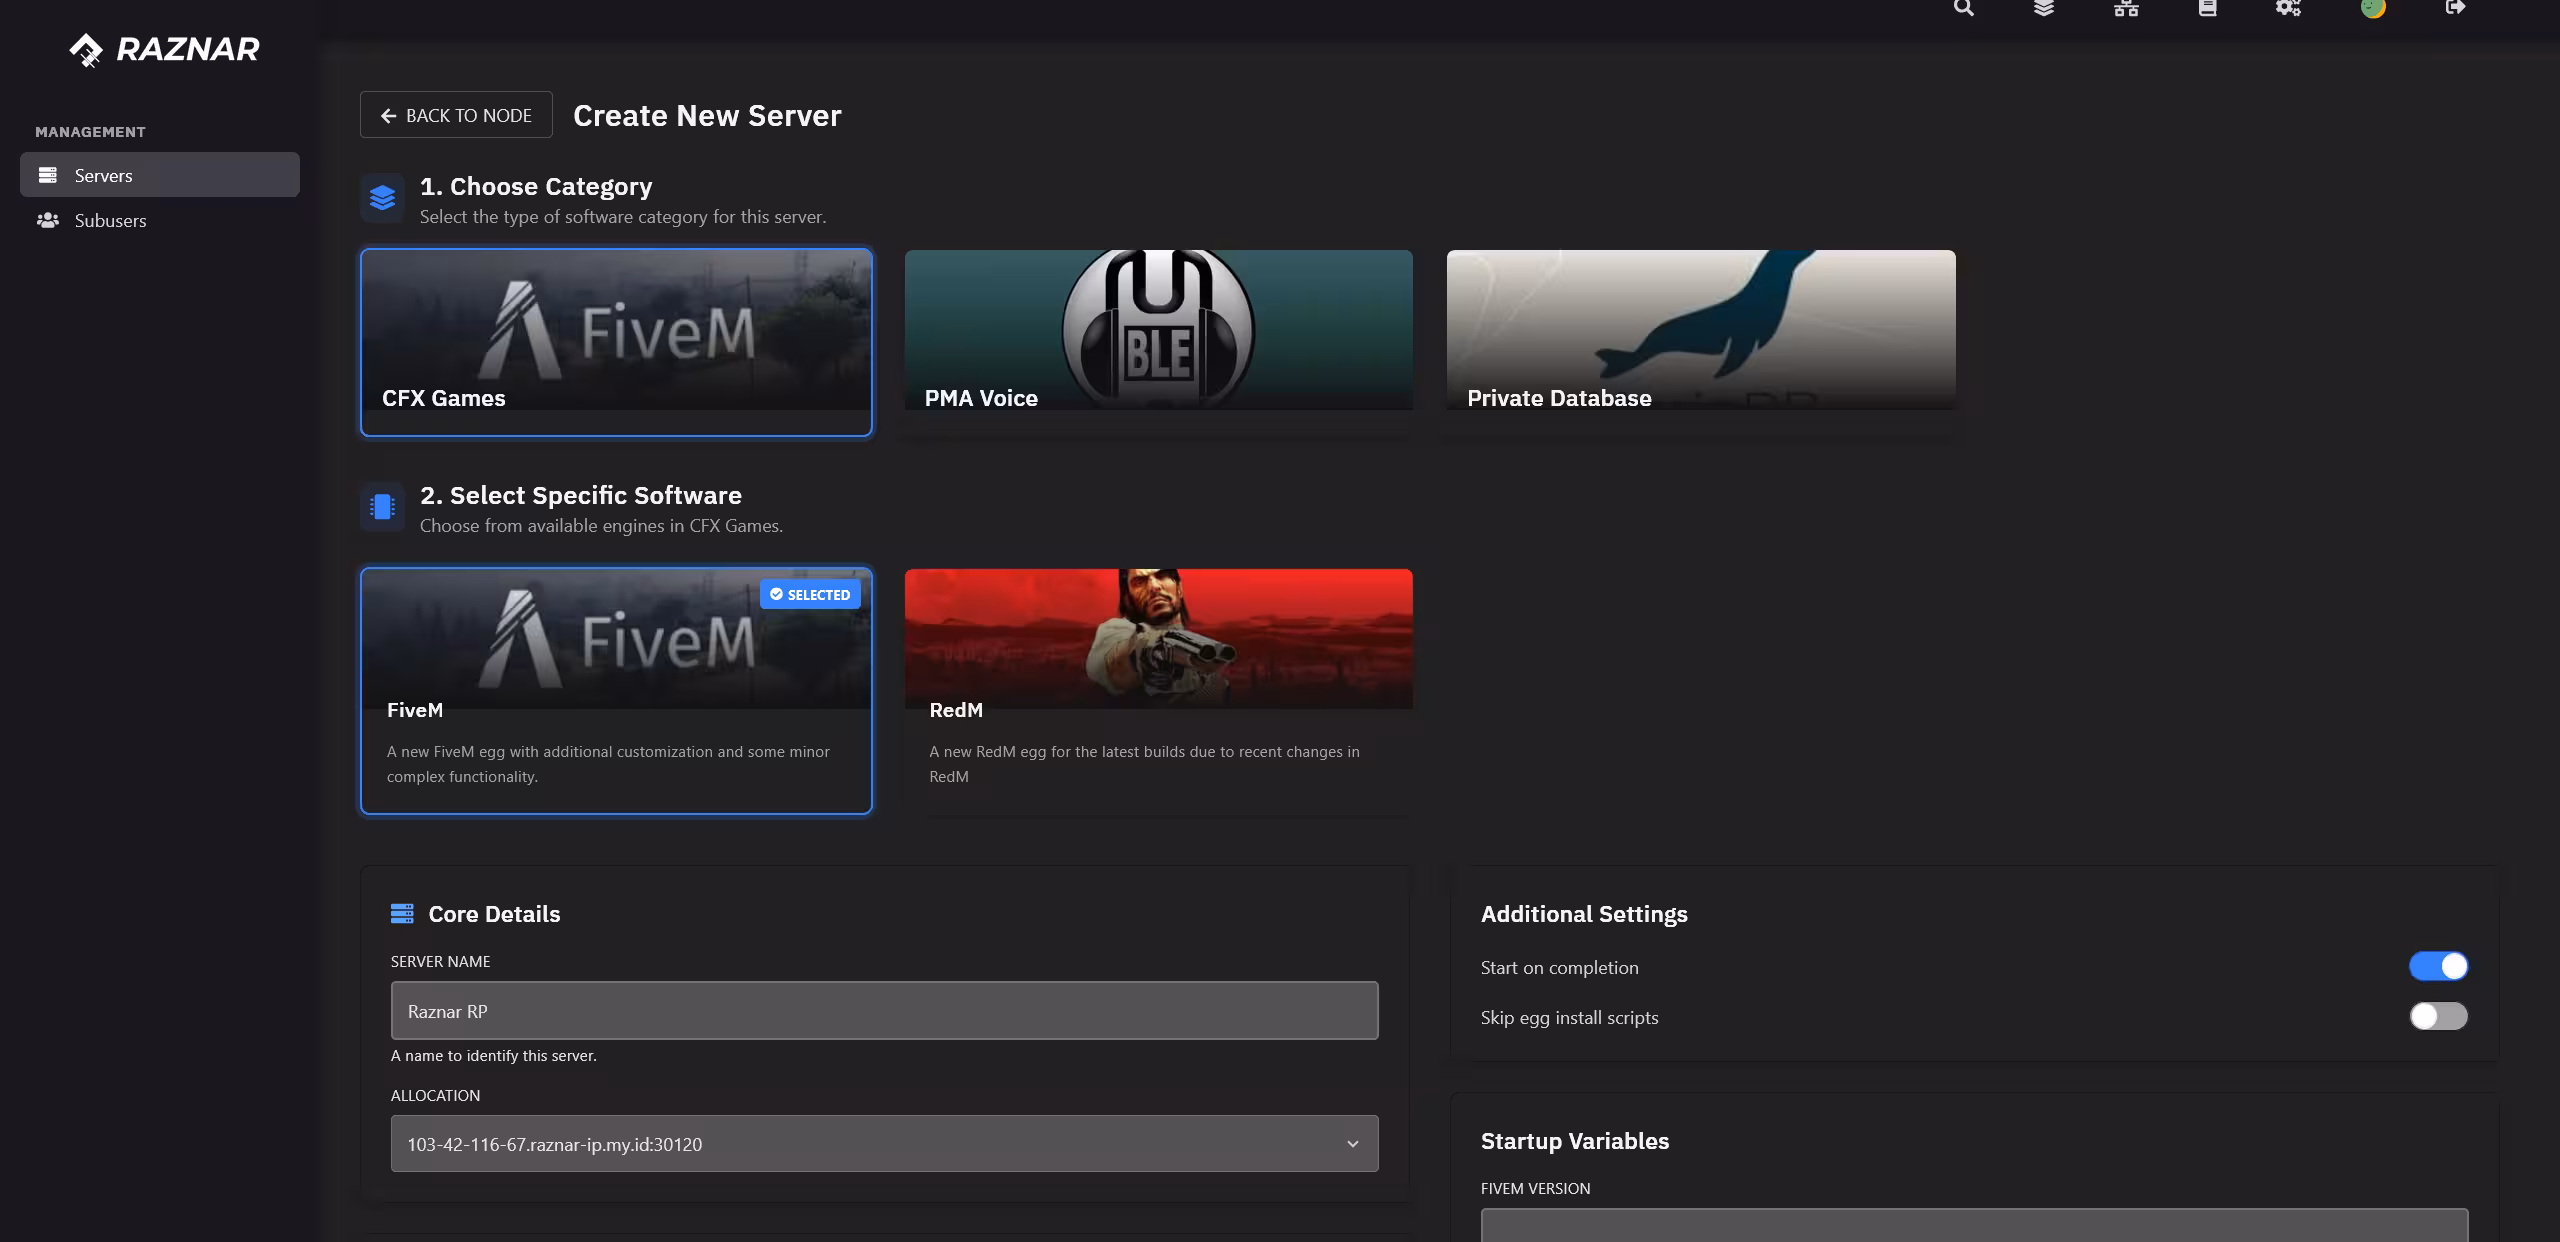Click the Startup Variables heading
Image resolution: width=2560 pixels, height=1242 pixels.
pos(1575,1141)
